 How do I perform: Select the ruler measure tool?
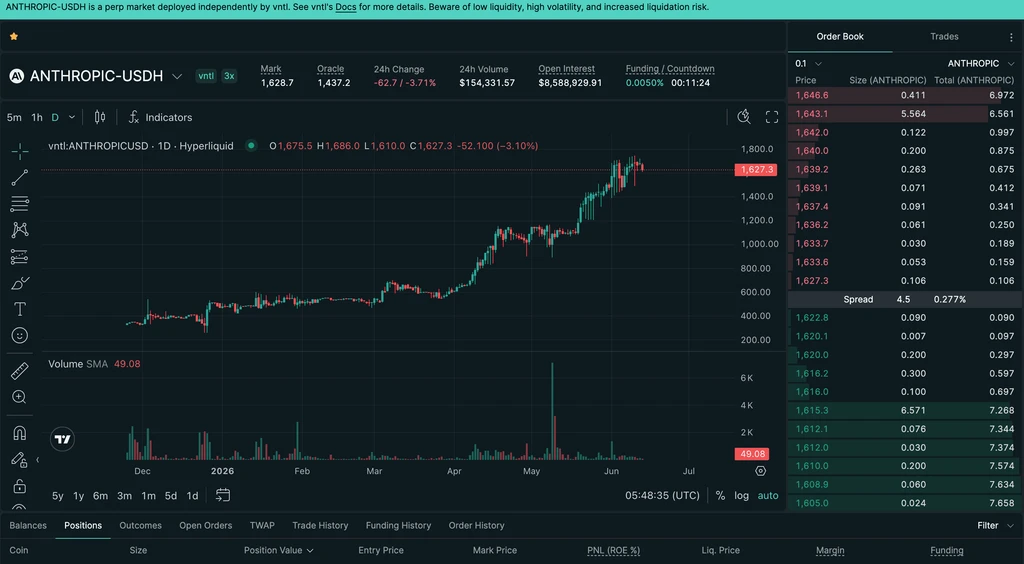20,371
